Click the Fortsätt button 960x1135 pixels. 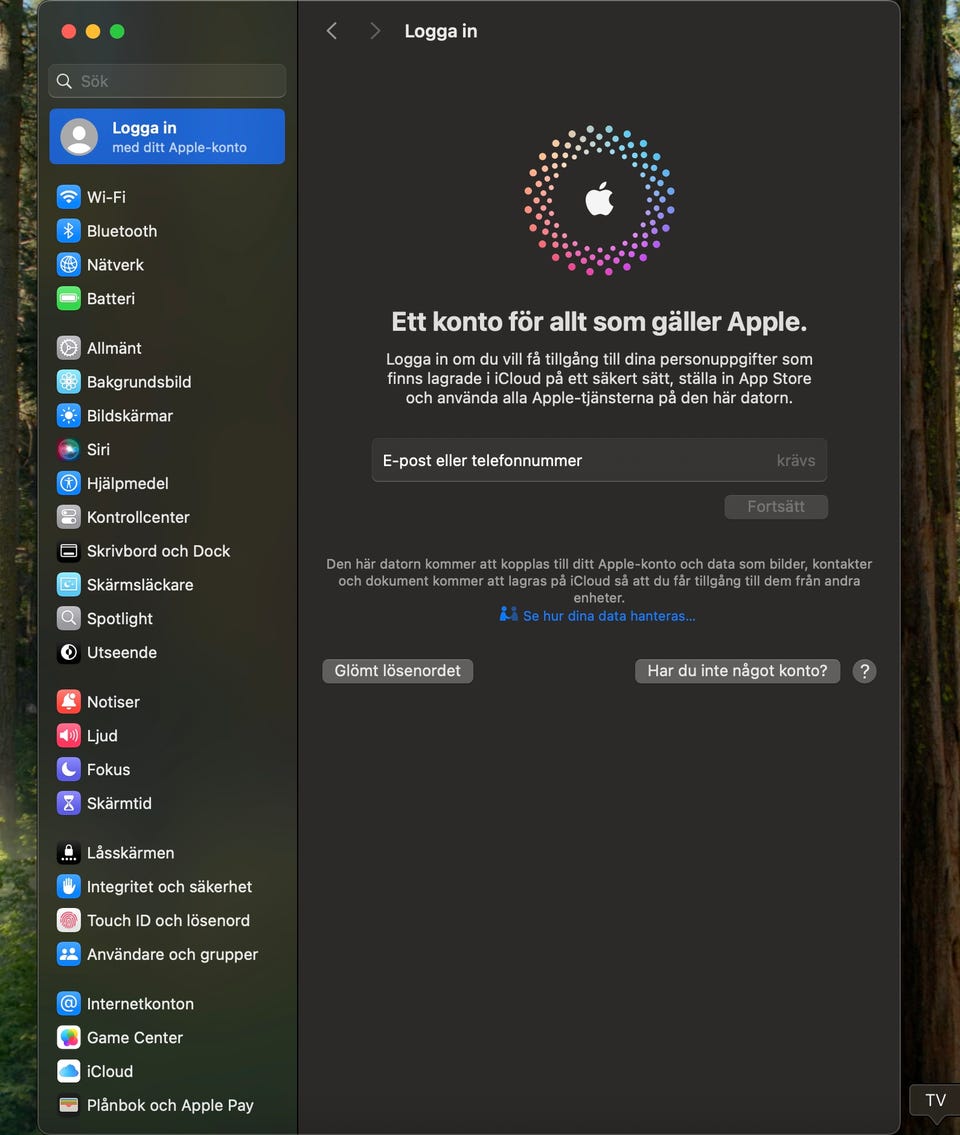(776, 507)
